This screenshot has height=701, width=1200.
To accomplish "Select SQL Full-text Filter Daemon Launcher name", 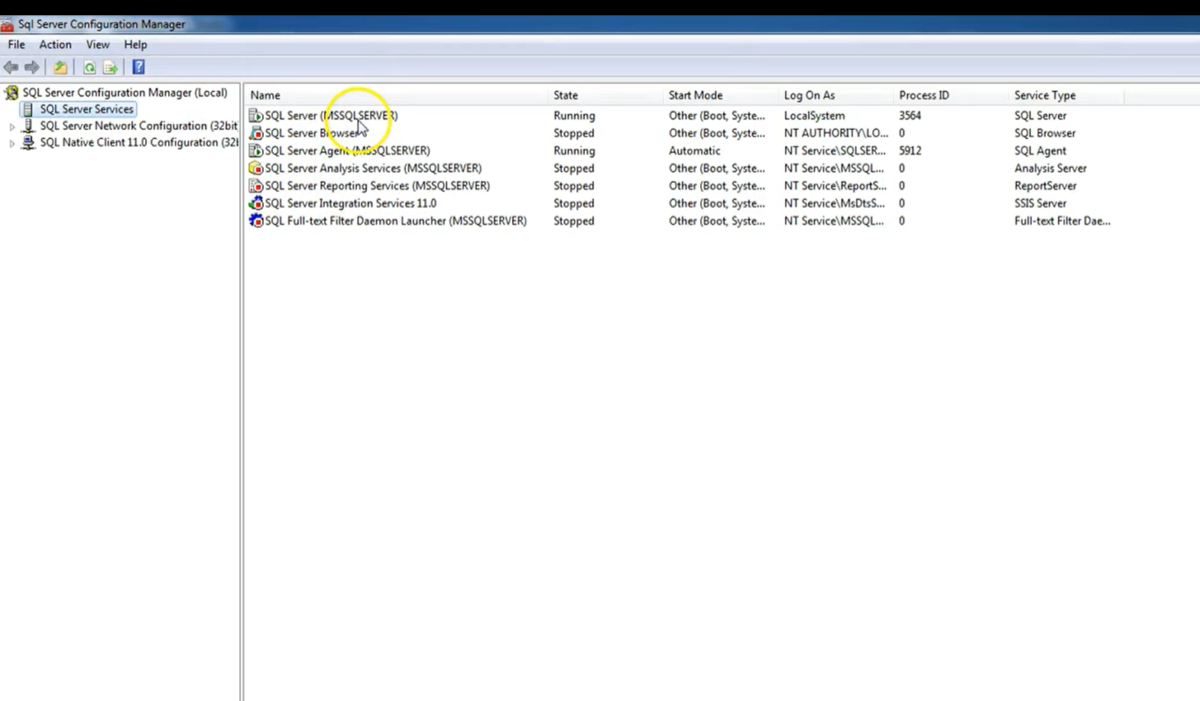I will (x=395, y=221).
